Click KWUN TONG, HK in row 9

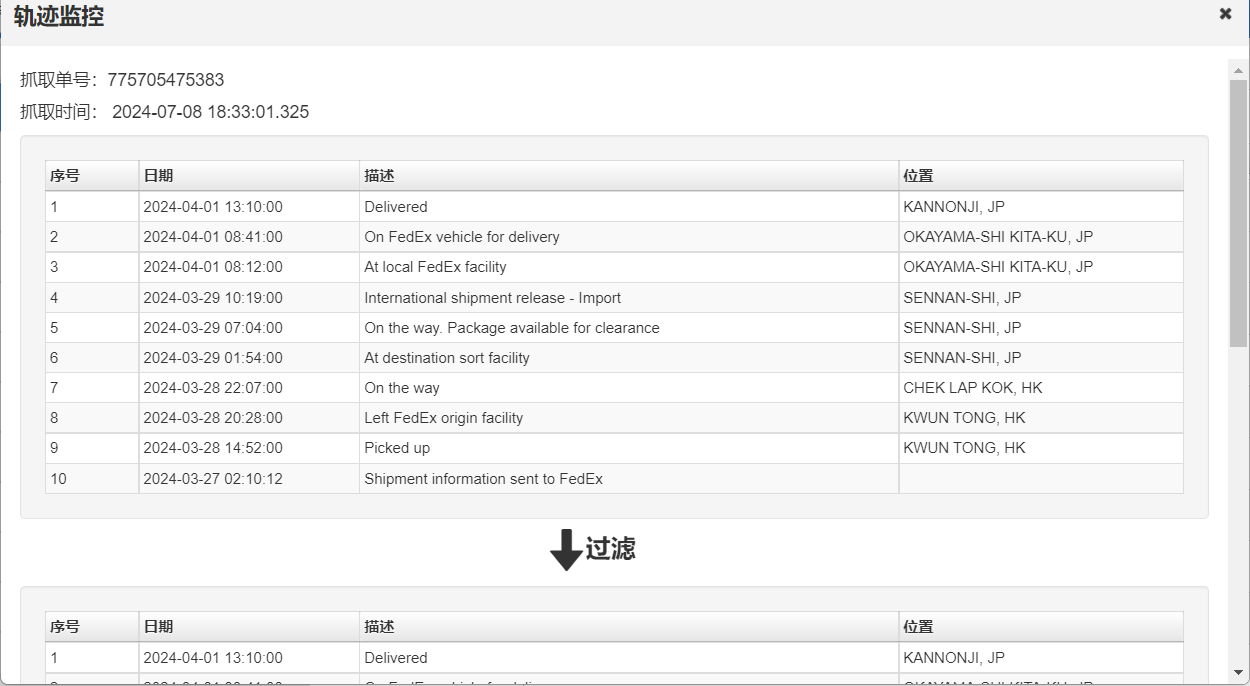click(964, 448)
